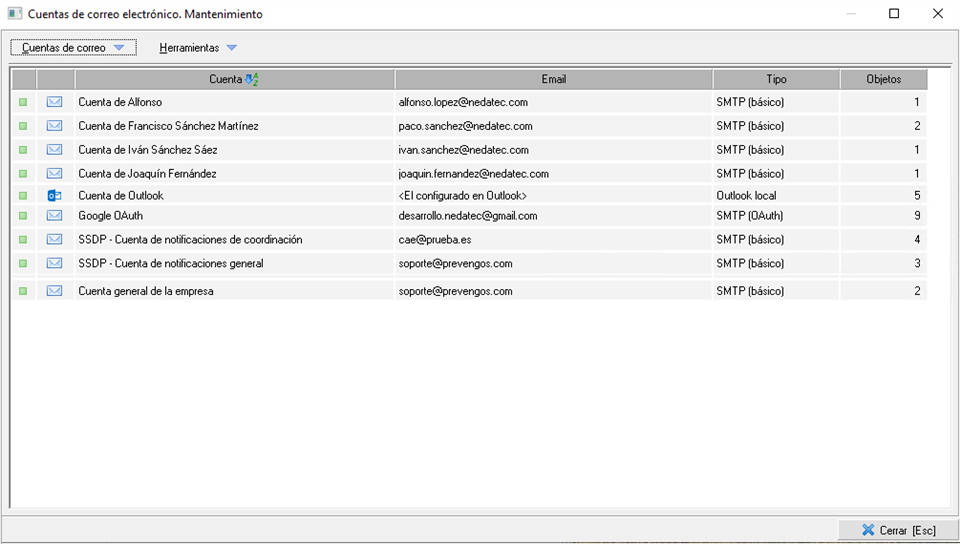The width and height of the screenshot is (960, 544).
Task: Click the app icon in the title bar
Action: pyautogui.click(x=15, y=14)
